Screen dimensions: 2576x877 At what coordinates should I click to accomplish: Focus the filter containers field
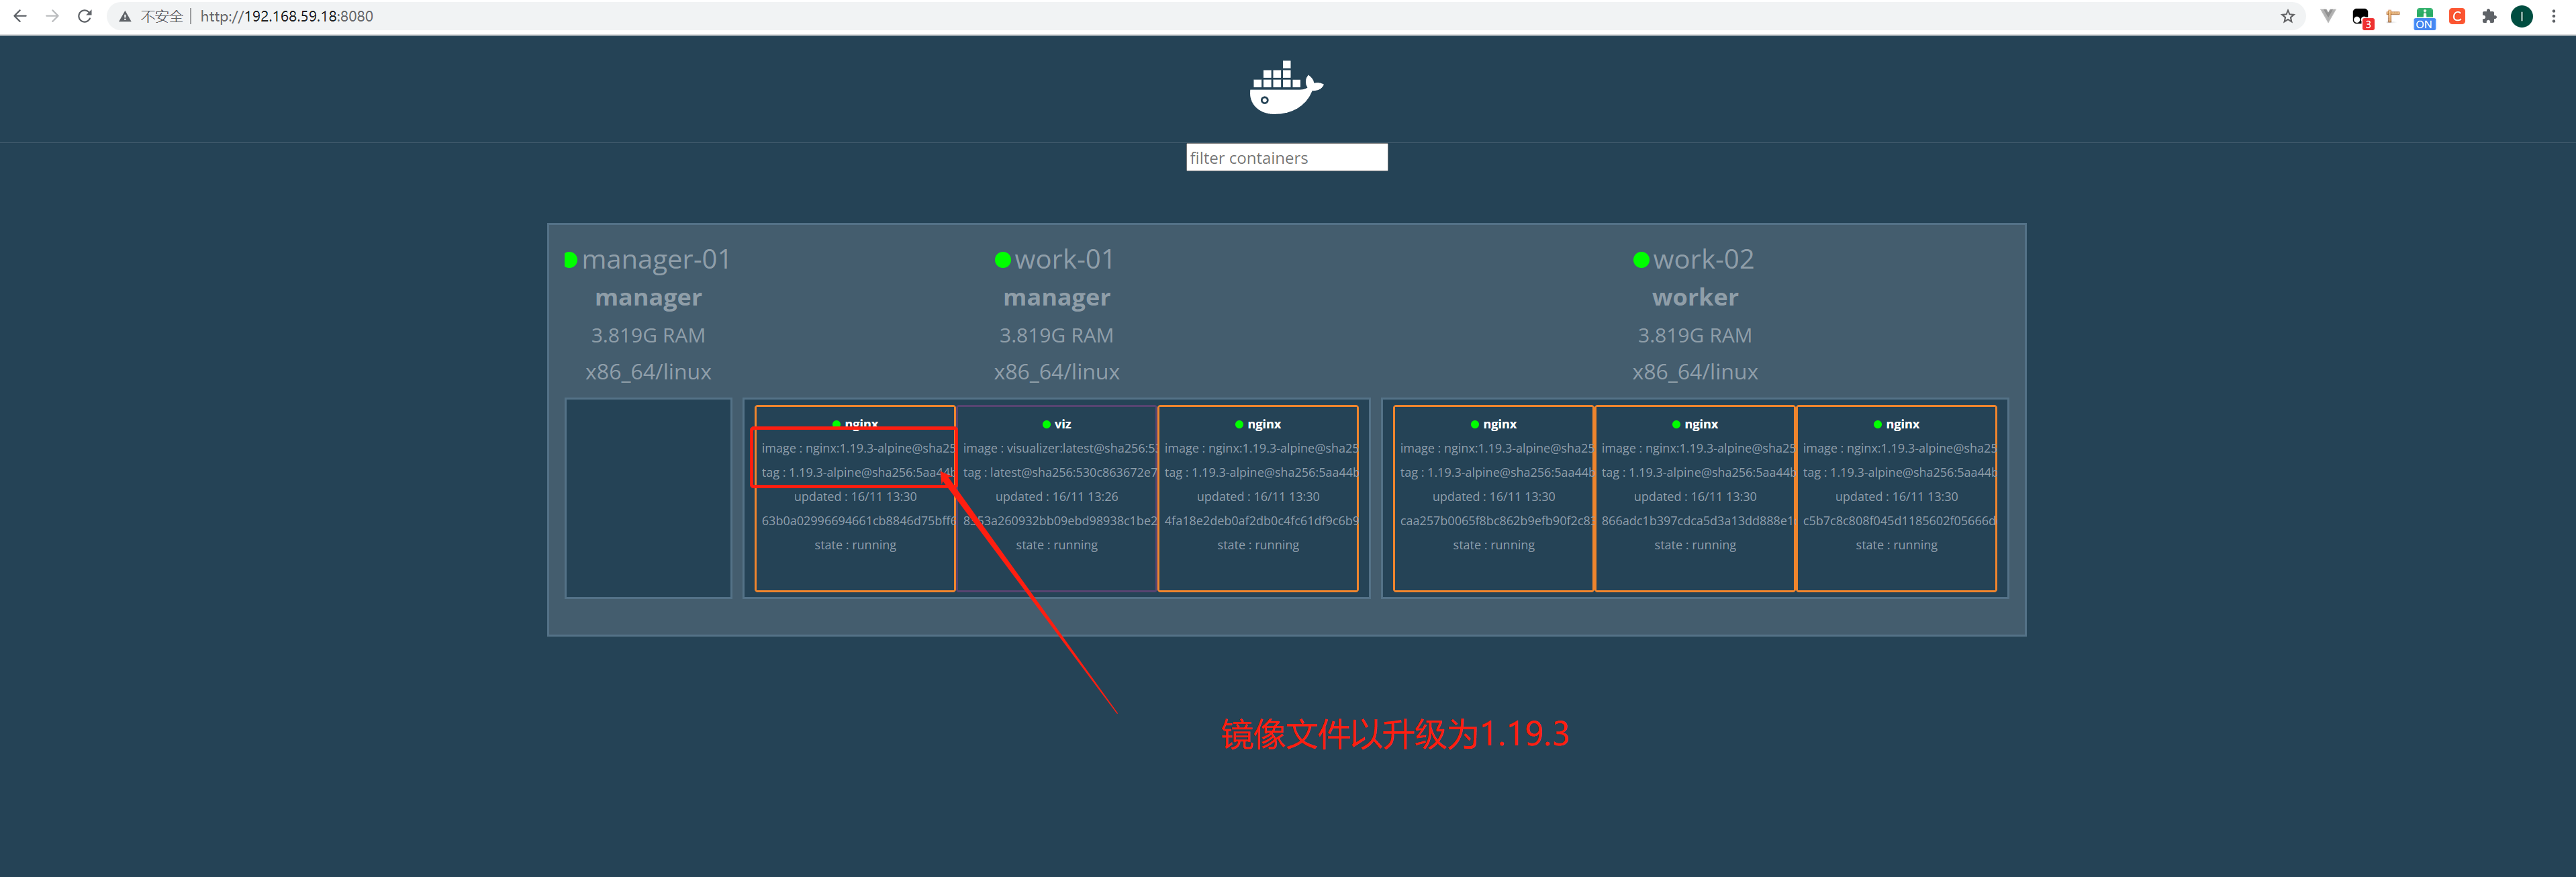(1287, 157)
